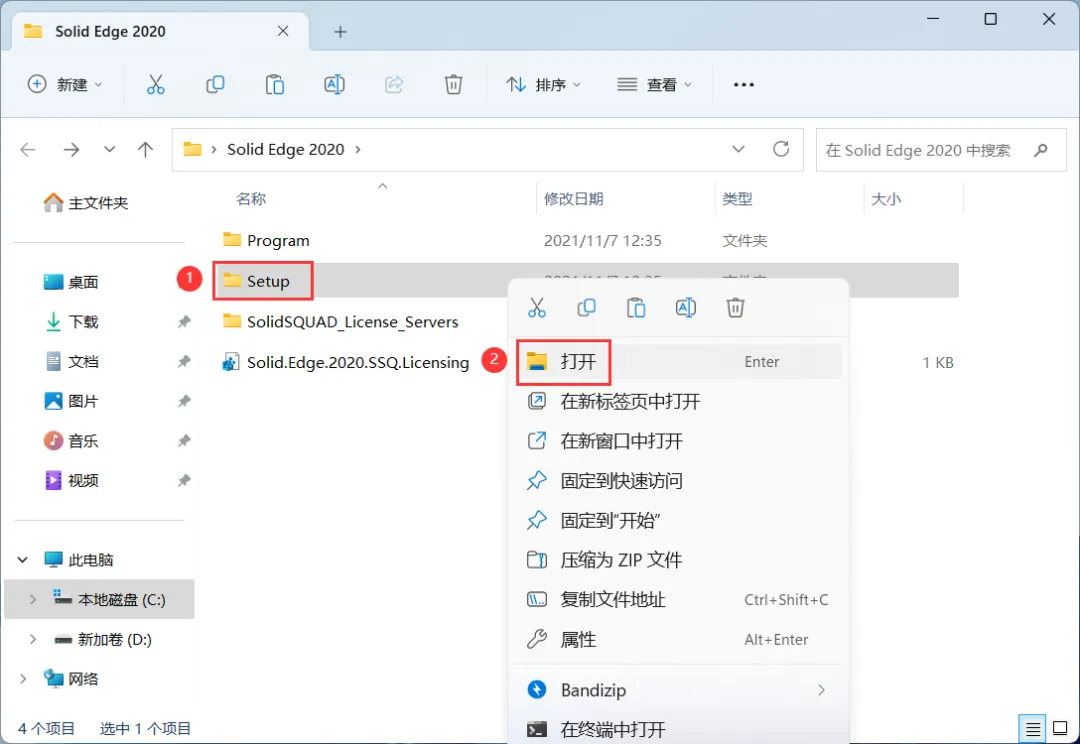Open 音乐 in the sidebar
This screenshot has height=744, width=1080.
click(x=71, y=441)
